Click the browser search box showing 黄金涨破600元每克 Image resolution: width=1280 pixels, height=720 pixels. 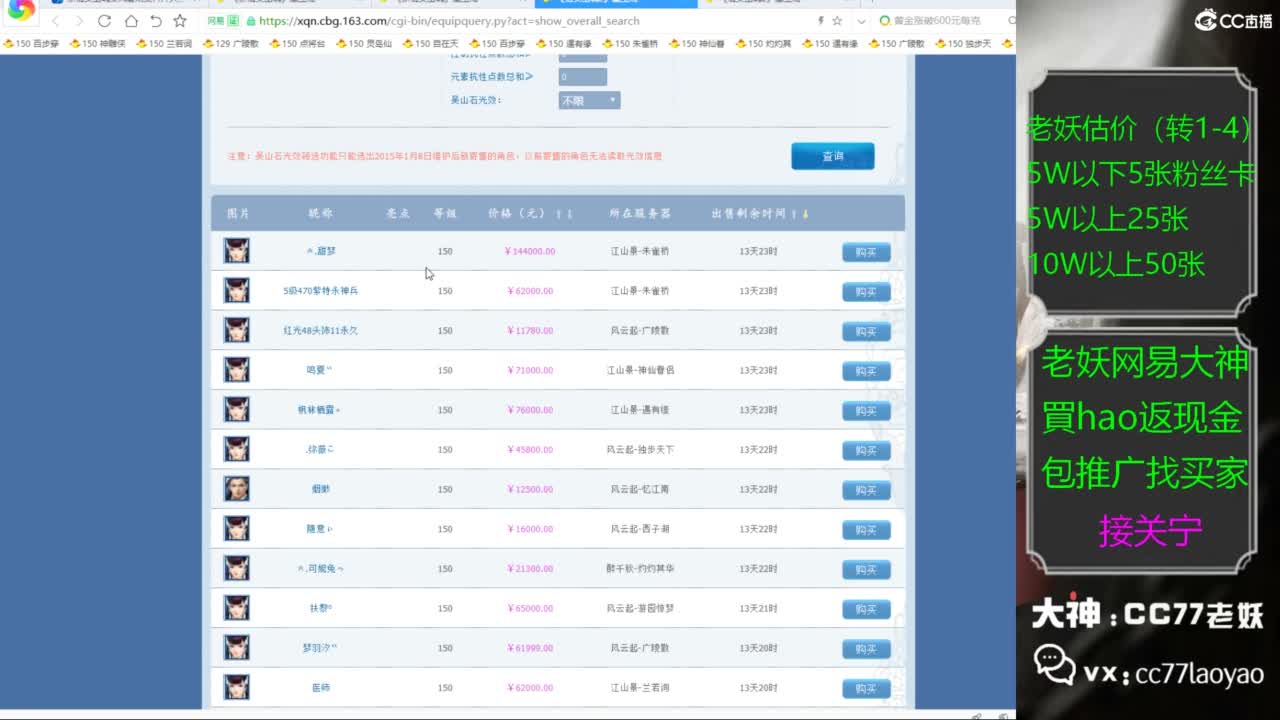coord(940,21)
